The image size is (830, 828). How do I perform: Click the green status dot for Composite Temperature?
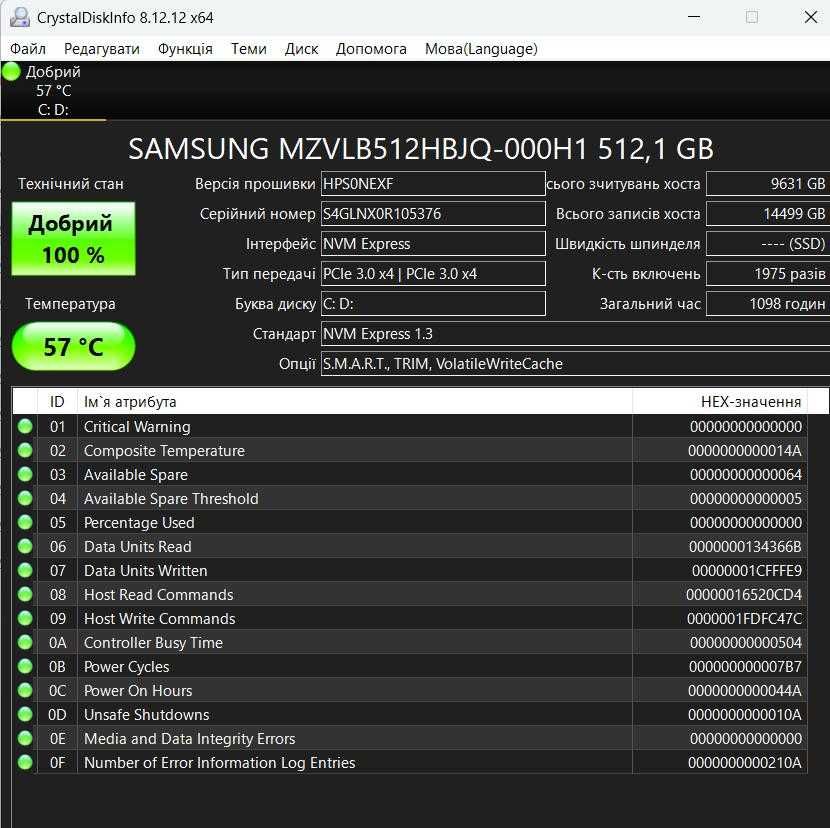coord(25,450)
